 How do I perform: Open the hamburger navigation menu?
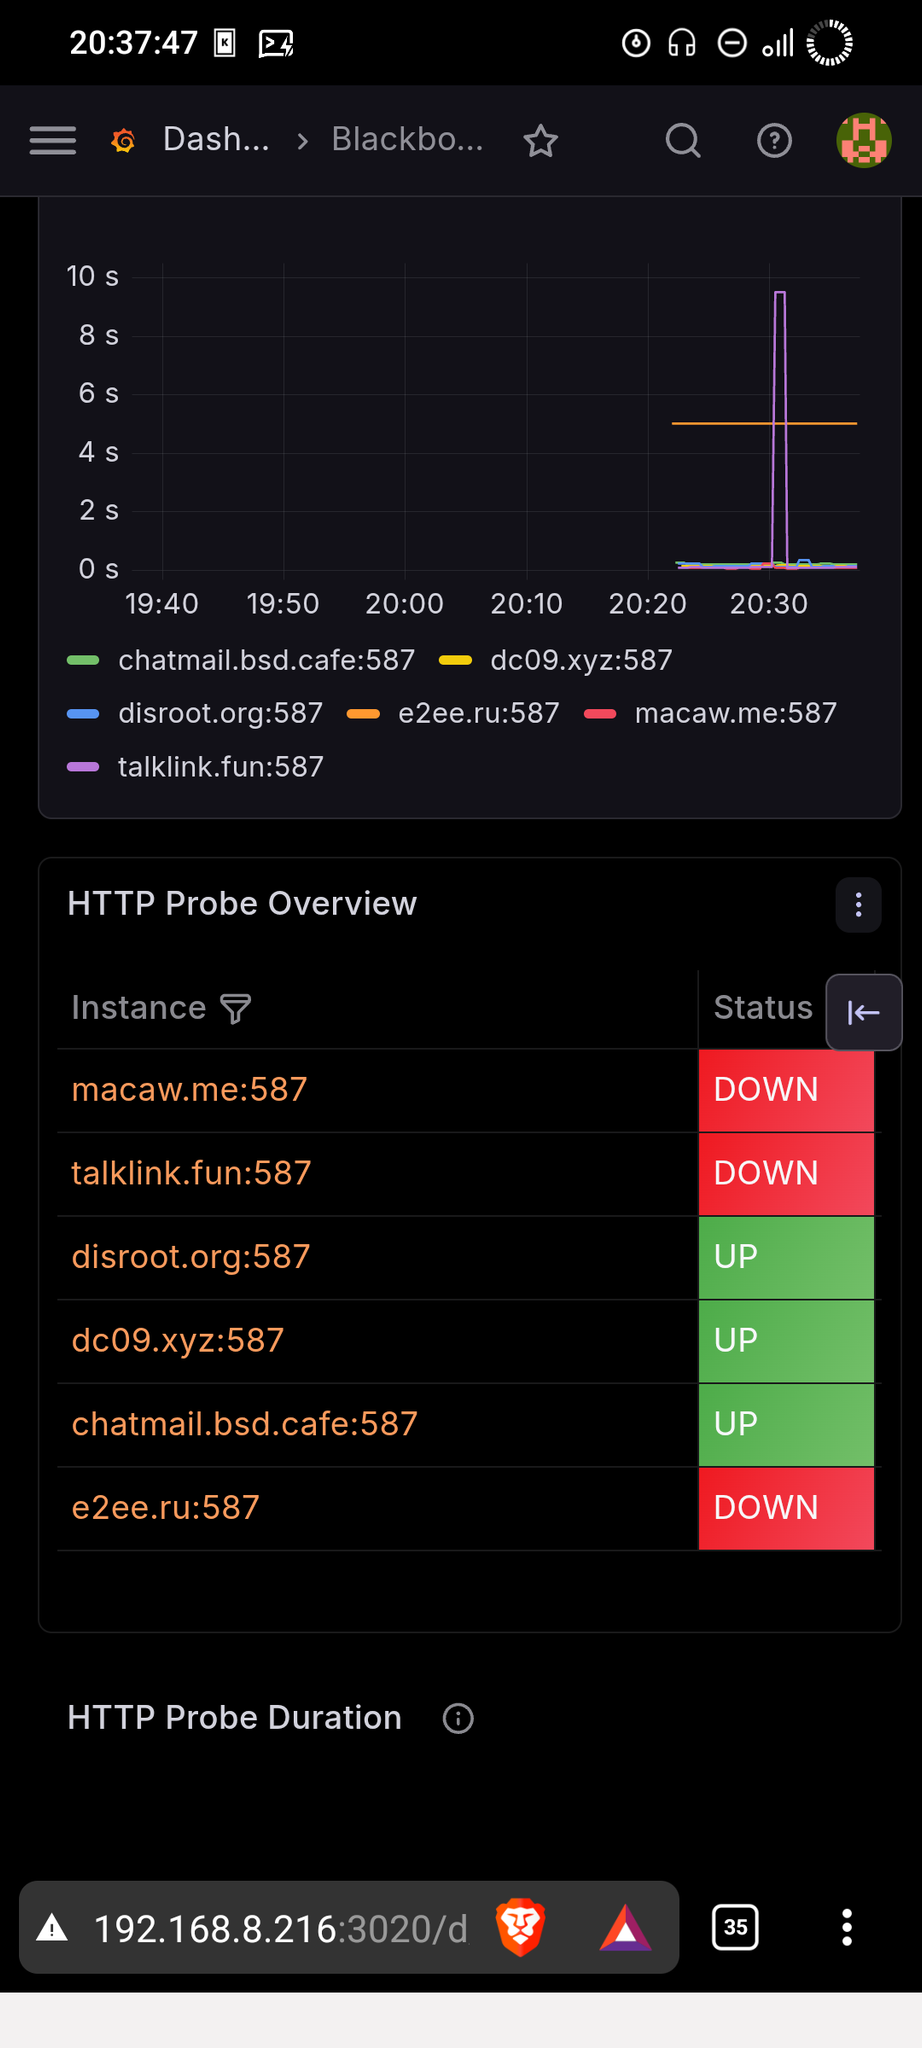coord(53,140)
